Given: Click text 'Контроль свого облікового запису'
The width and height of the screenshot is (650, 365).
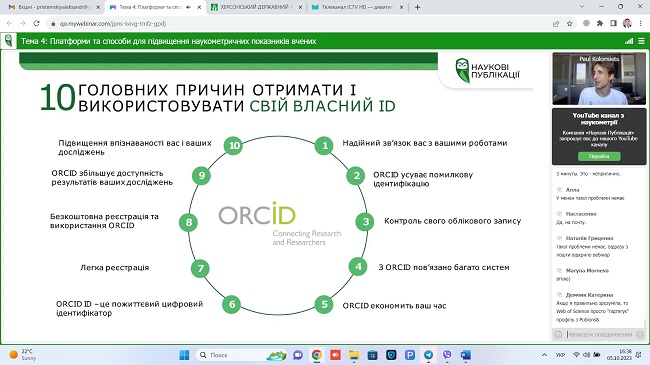Looking at the screenshot, I should 453,221.
